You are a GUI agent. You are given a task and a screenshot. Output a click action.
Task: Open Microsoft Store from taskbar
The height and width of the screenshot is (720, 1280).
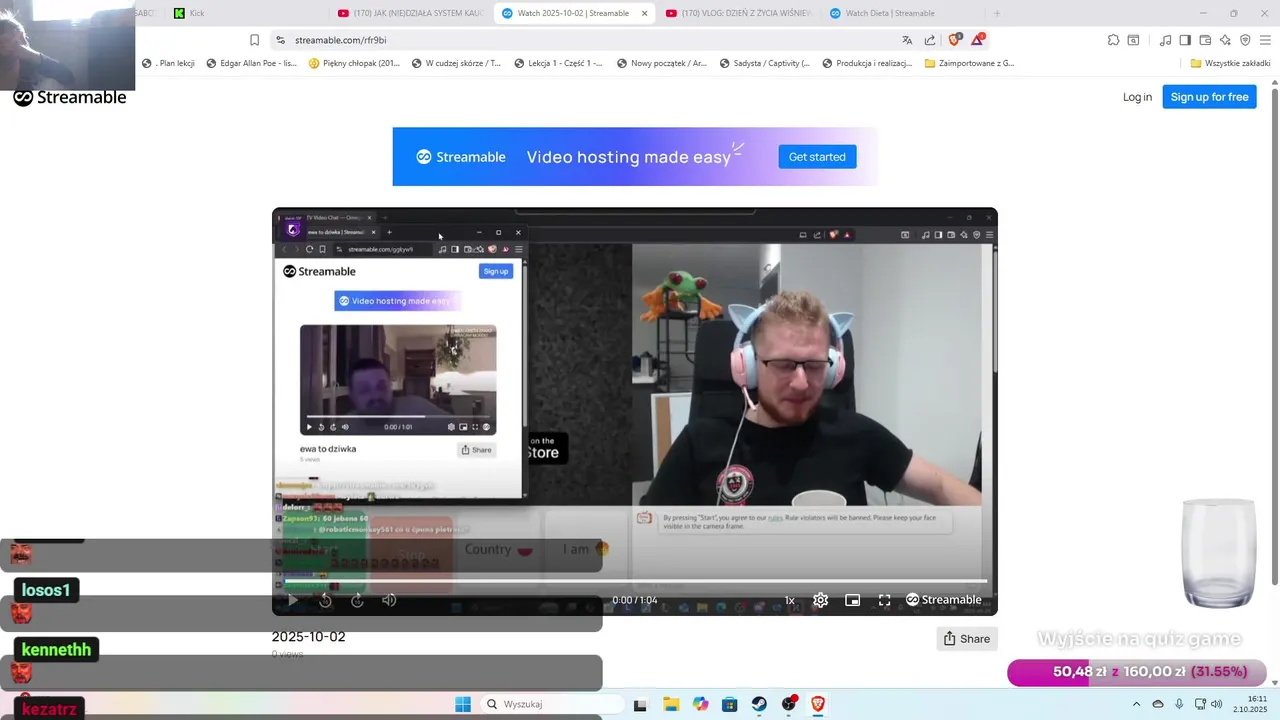point(730,704)
